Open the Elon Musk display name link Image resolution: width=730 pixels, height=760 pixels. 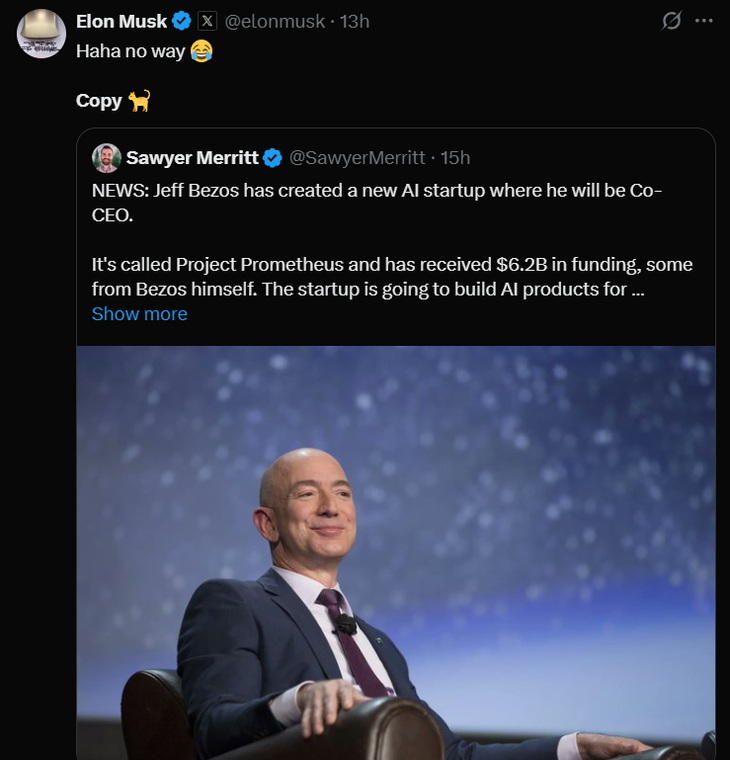tap(121, 20)
